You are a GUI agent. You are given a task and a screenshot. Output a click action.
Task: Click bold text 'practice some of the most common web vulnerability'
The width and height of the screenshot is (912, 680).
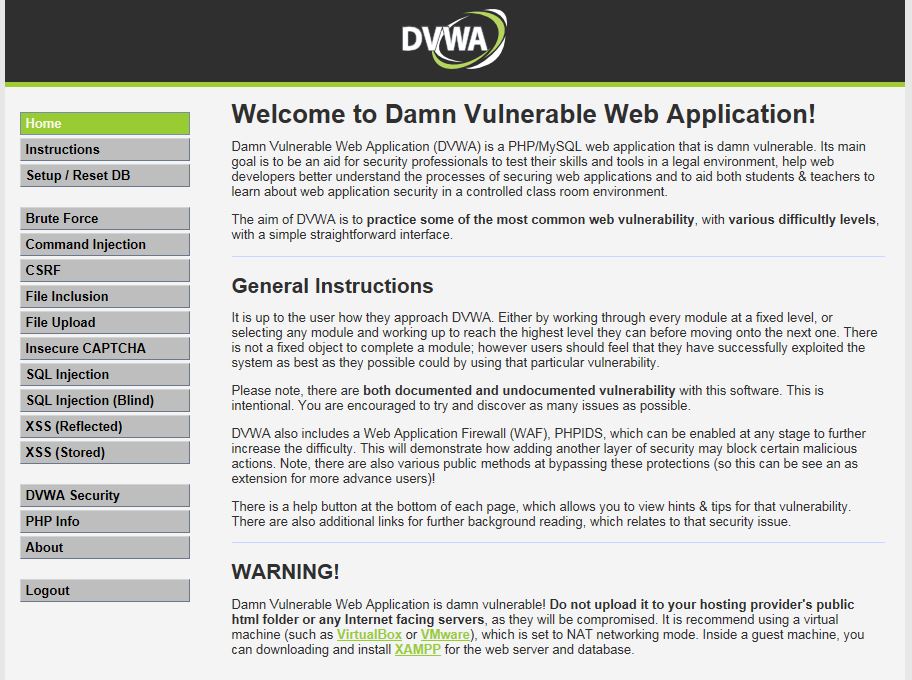click(x=530, y=220)
